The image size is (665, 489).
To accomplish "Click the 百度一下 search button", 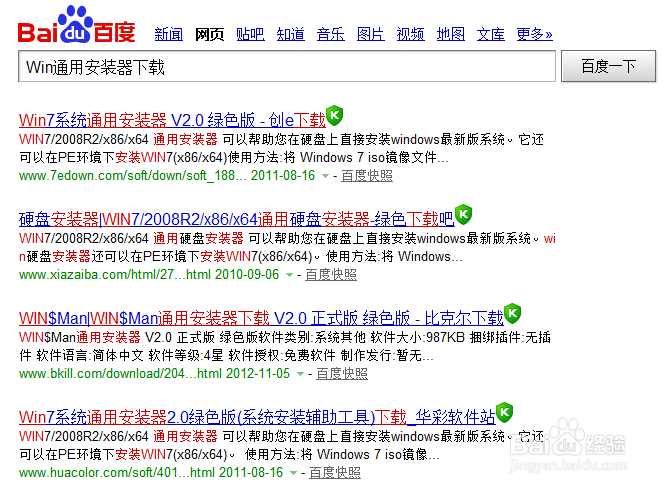I will click(609, 66).
